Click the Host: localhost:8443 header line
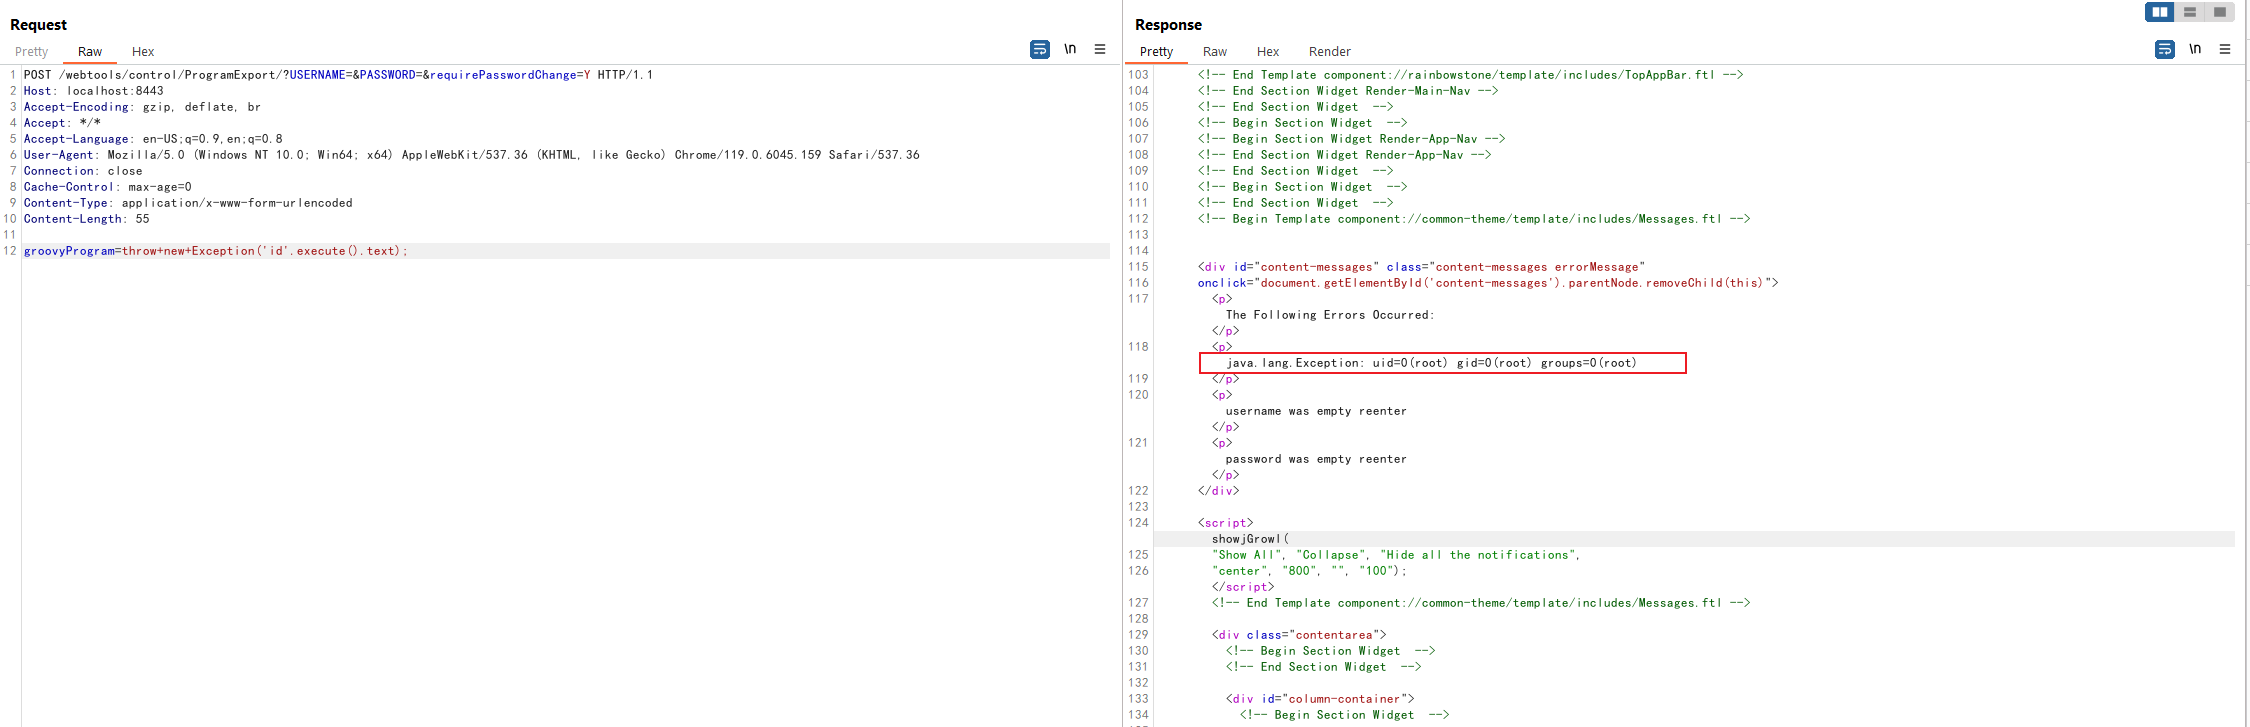 (x=94, y=91)
